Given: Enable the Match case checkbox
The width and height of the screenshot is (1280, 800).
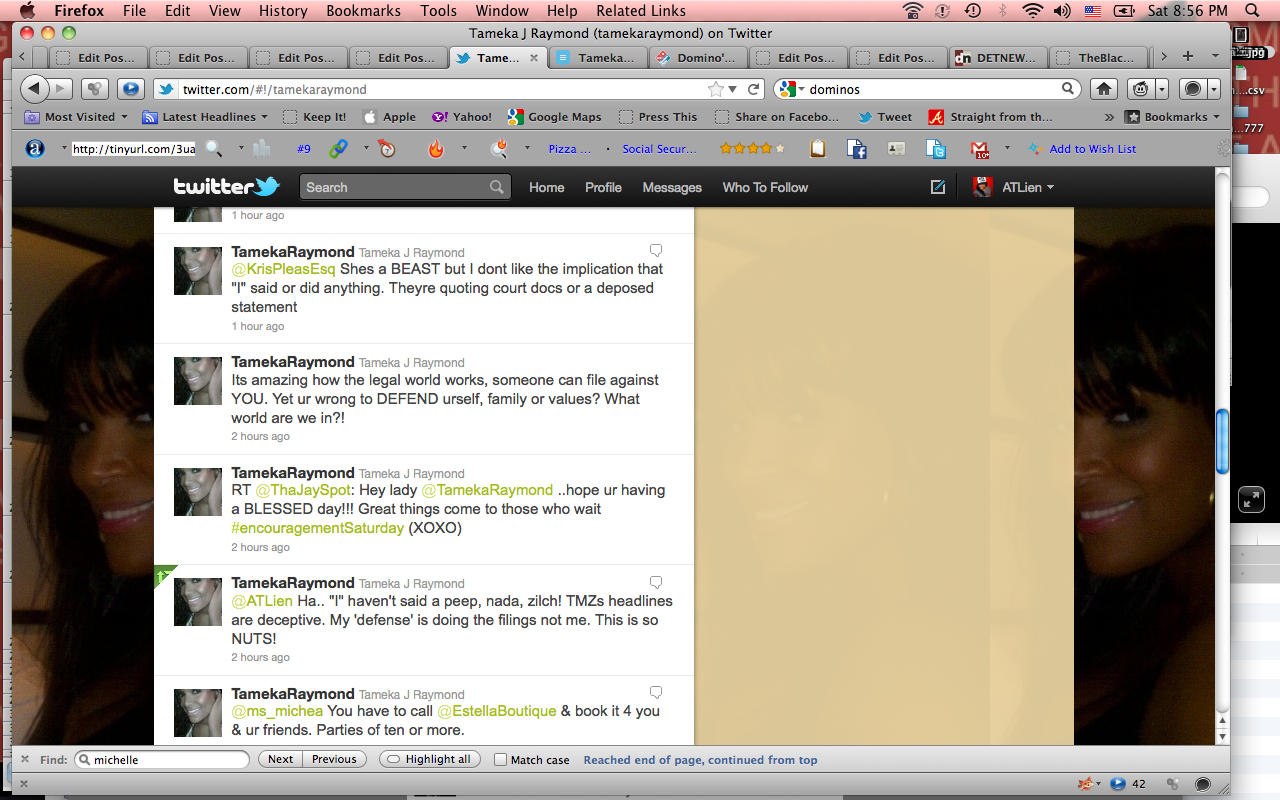Looking at the screenshot, I should click(x=501, y=760).
